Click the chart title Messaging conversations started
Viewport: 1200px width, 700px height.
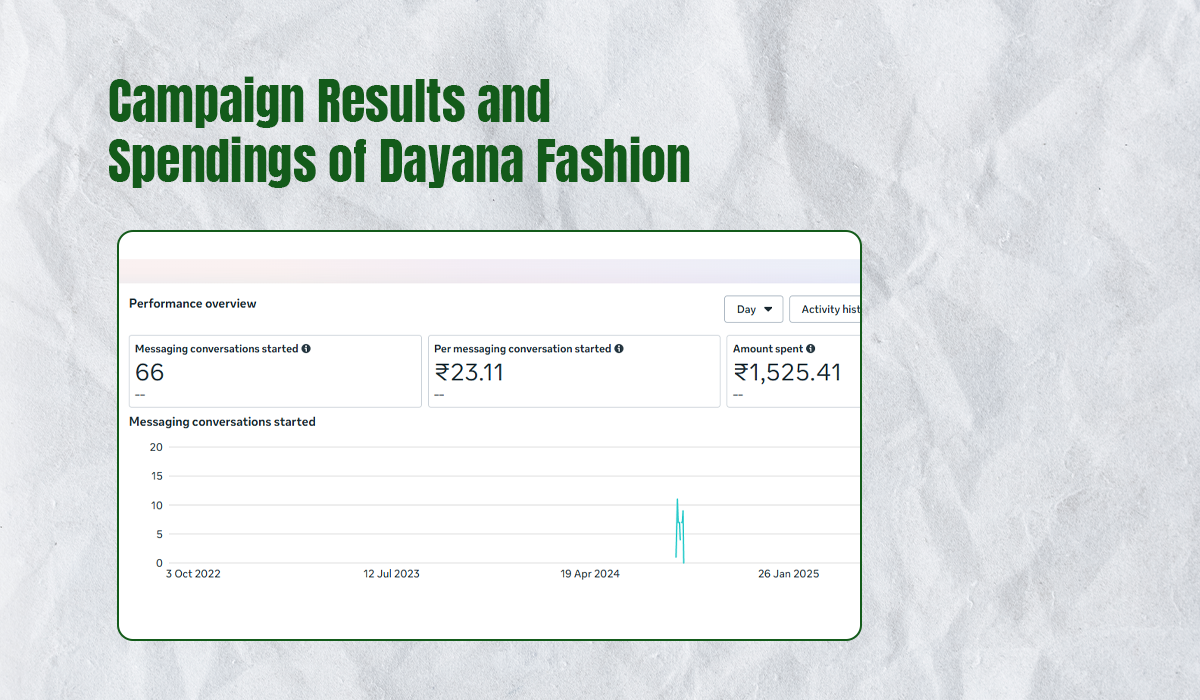pos(222,422)
